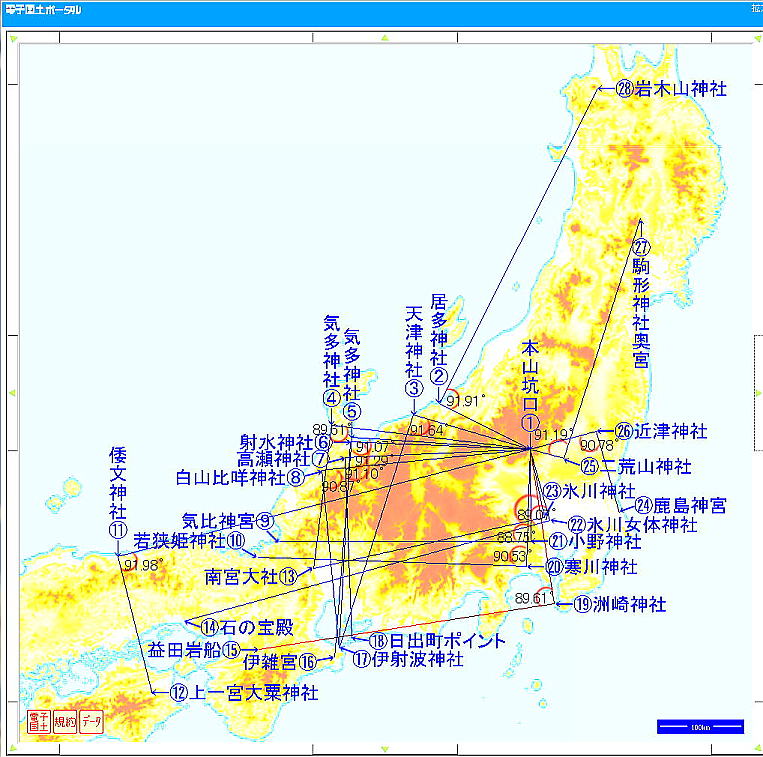Open the データ info button
Viewport: 763px width, 757px height.
coord(90,723)
